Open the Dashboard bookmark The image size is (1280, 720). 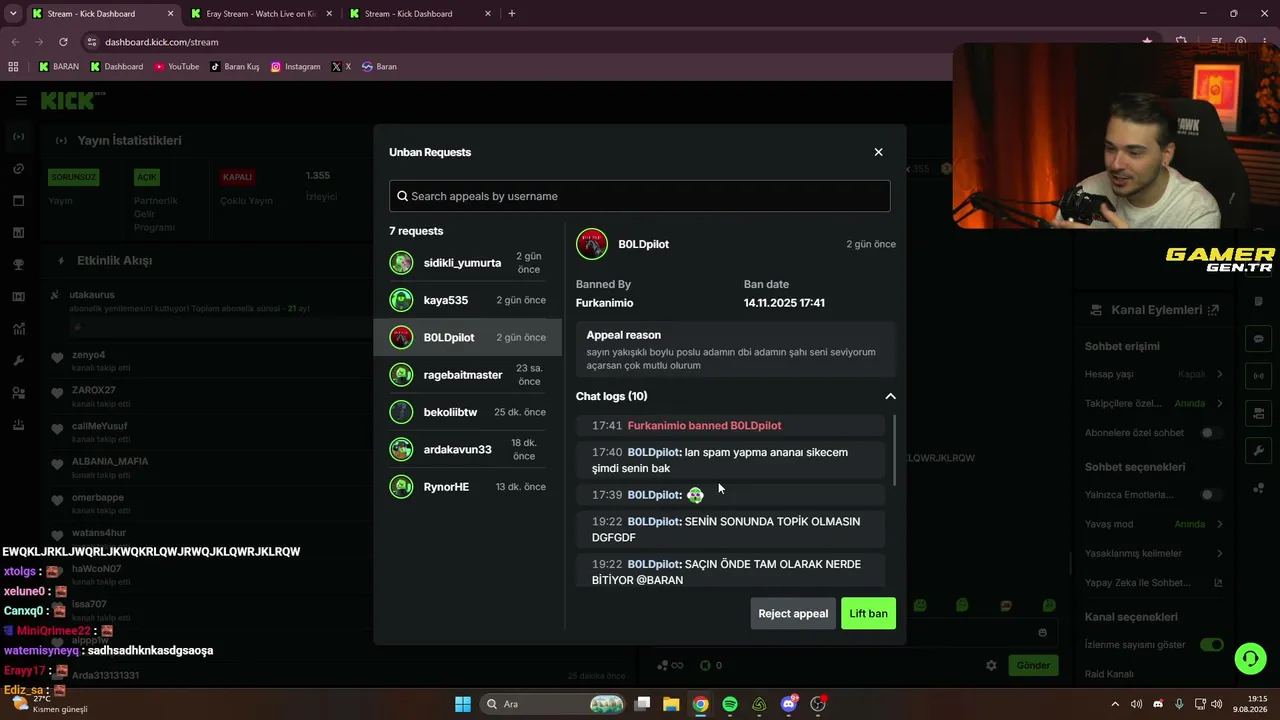click(x=116, y=67)
